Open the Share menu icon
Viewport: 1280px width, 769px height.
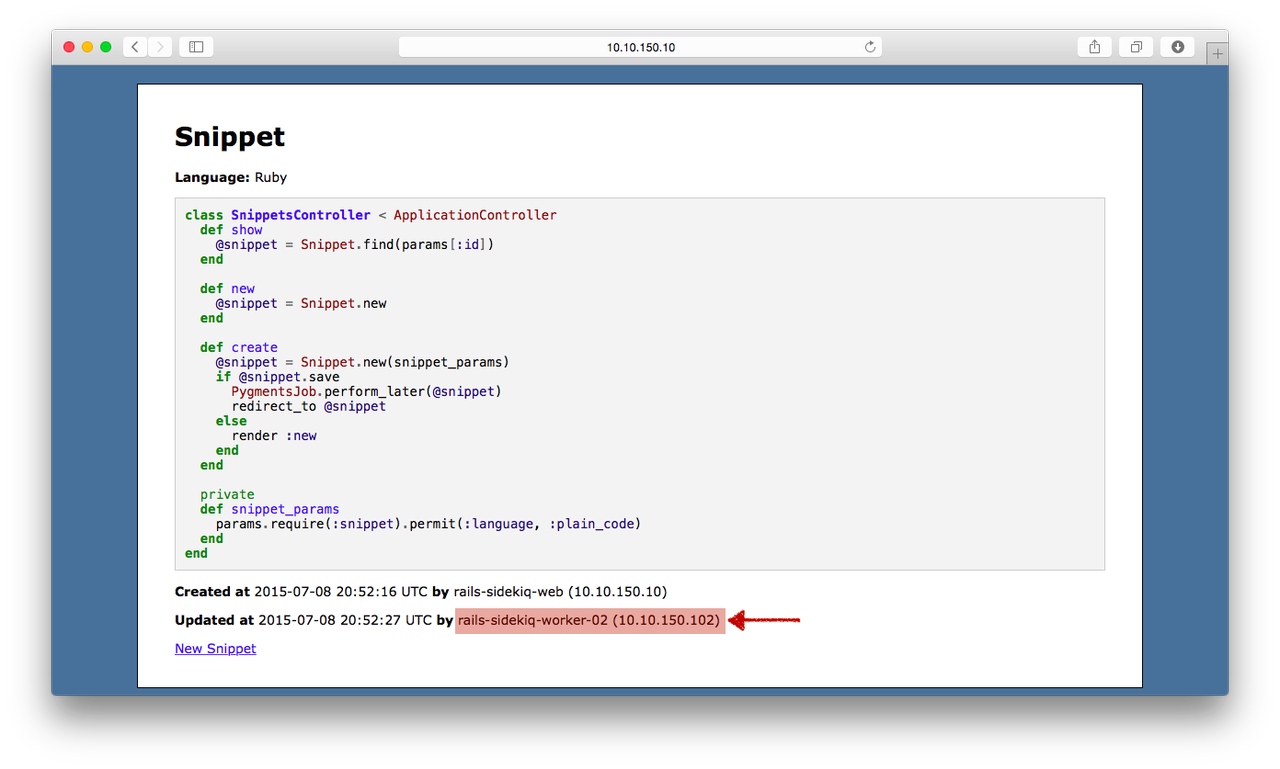pos(1095,46)
